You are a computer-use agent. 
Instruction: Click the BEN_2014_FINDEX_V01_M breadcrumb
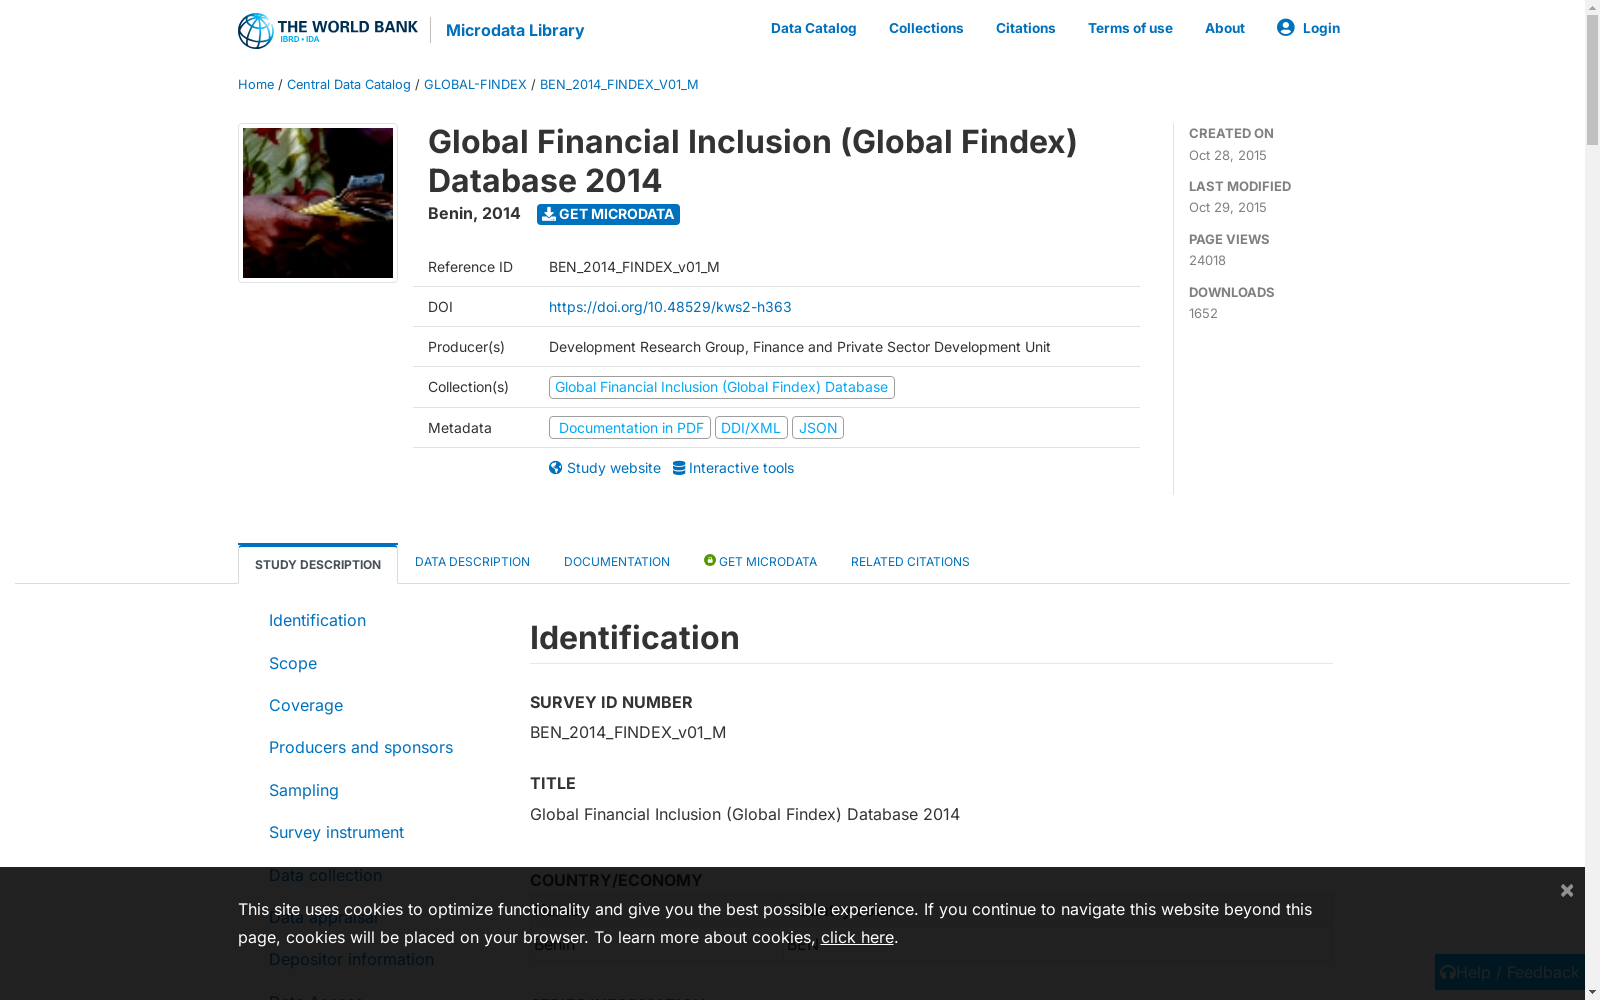(x=619, y=84)
